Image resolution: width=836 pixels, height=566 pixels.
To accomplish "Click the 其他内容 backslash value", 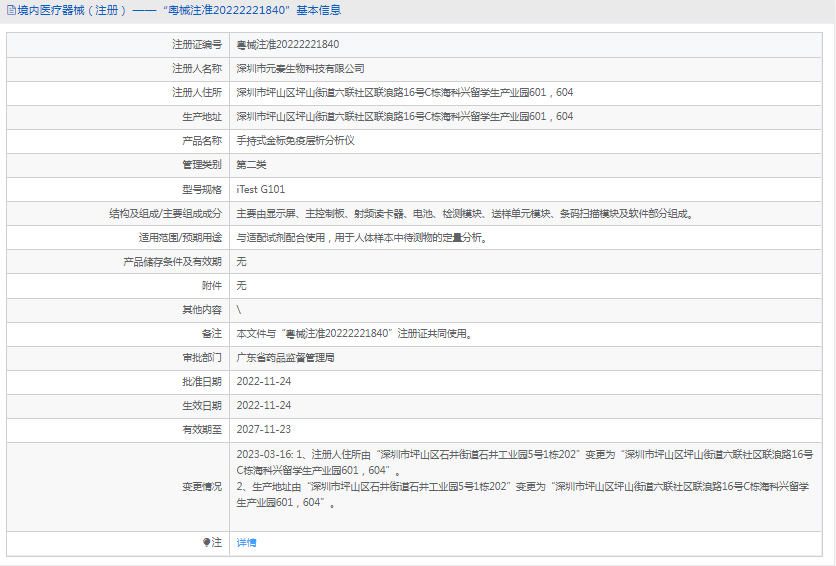I will [239, 310].
